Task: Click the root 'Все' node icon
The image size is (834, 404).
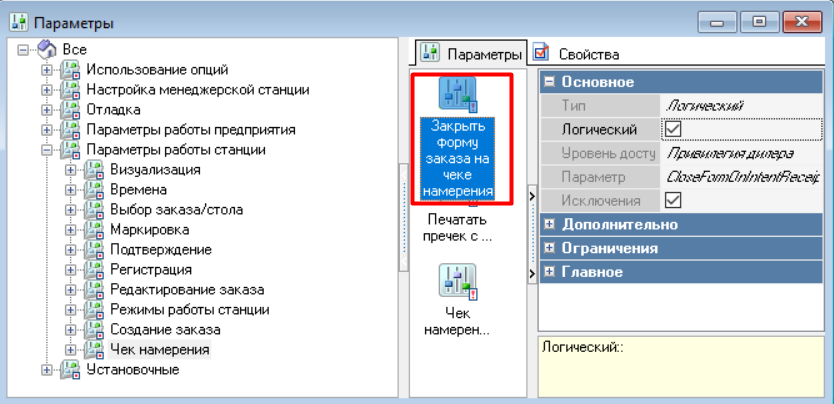Action: (x=47, y=50)
